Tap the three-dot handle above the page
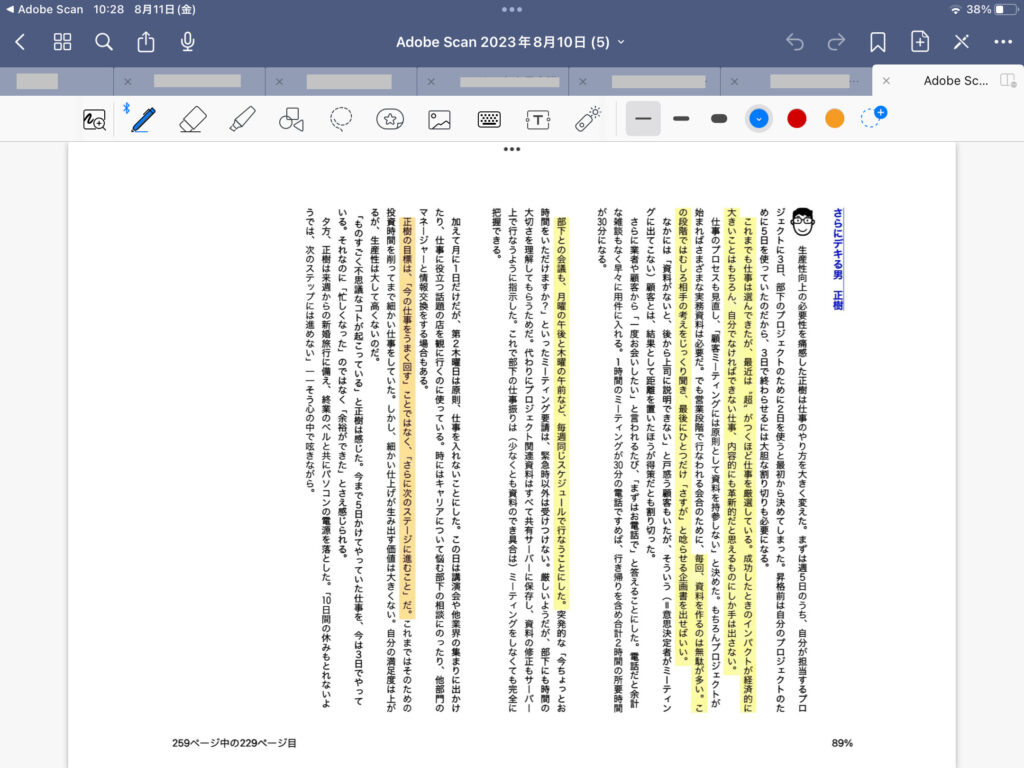The image size is (1024, 768). (x=512, y=150)
